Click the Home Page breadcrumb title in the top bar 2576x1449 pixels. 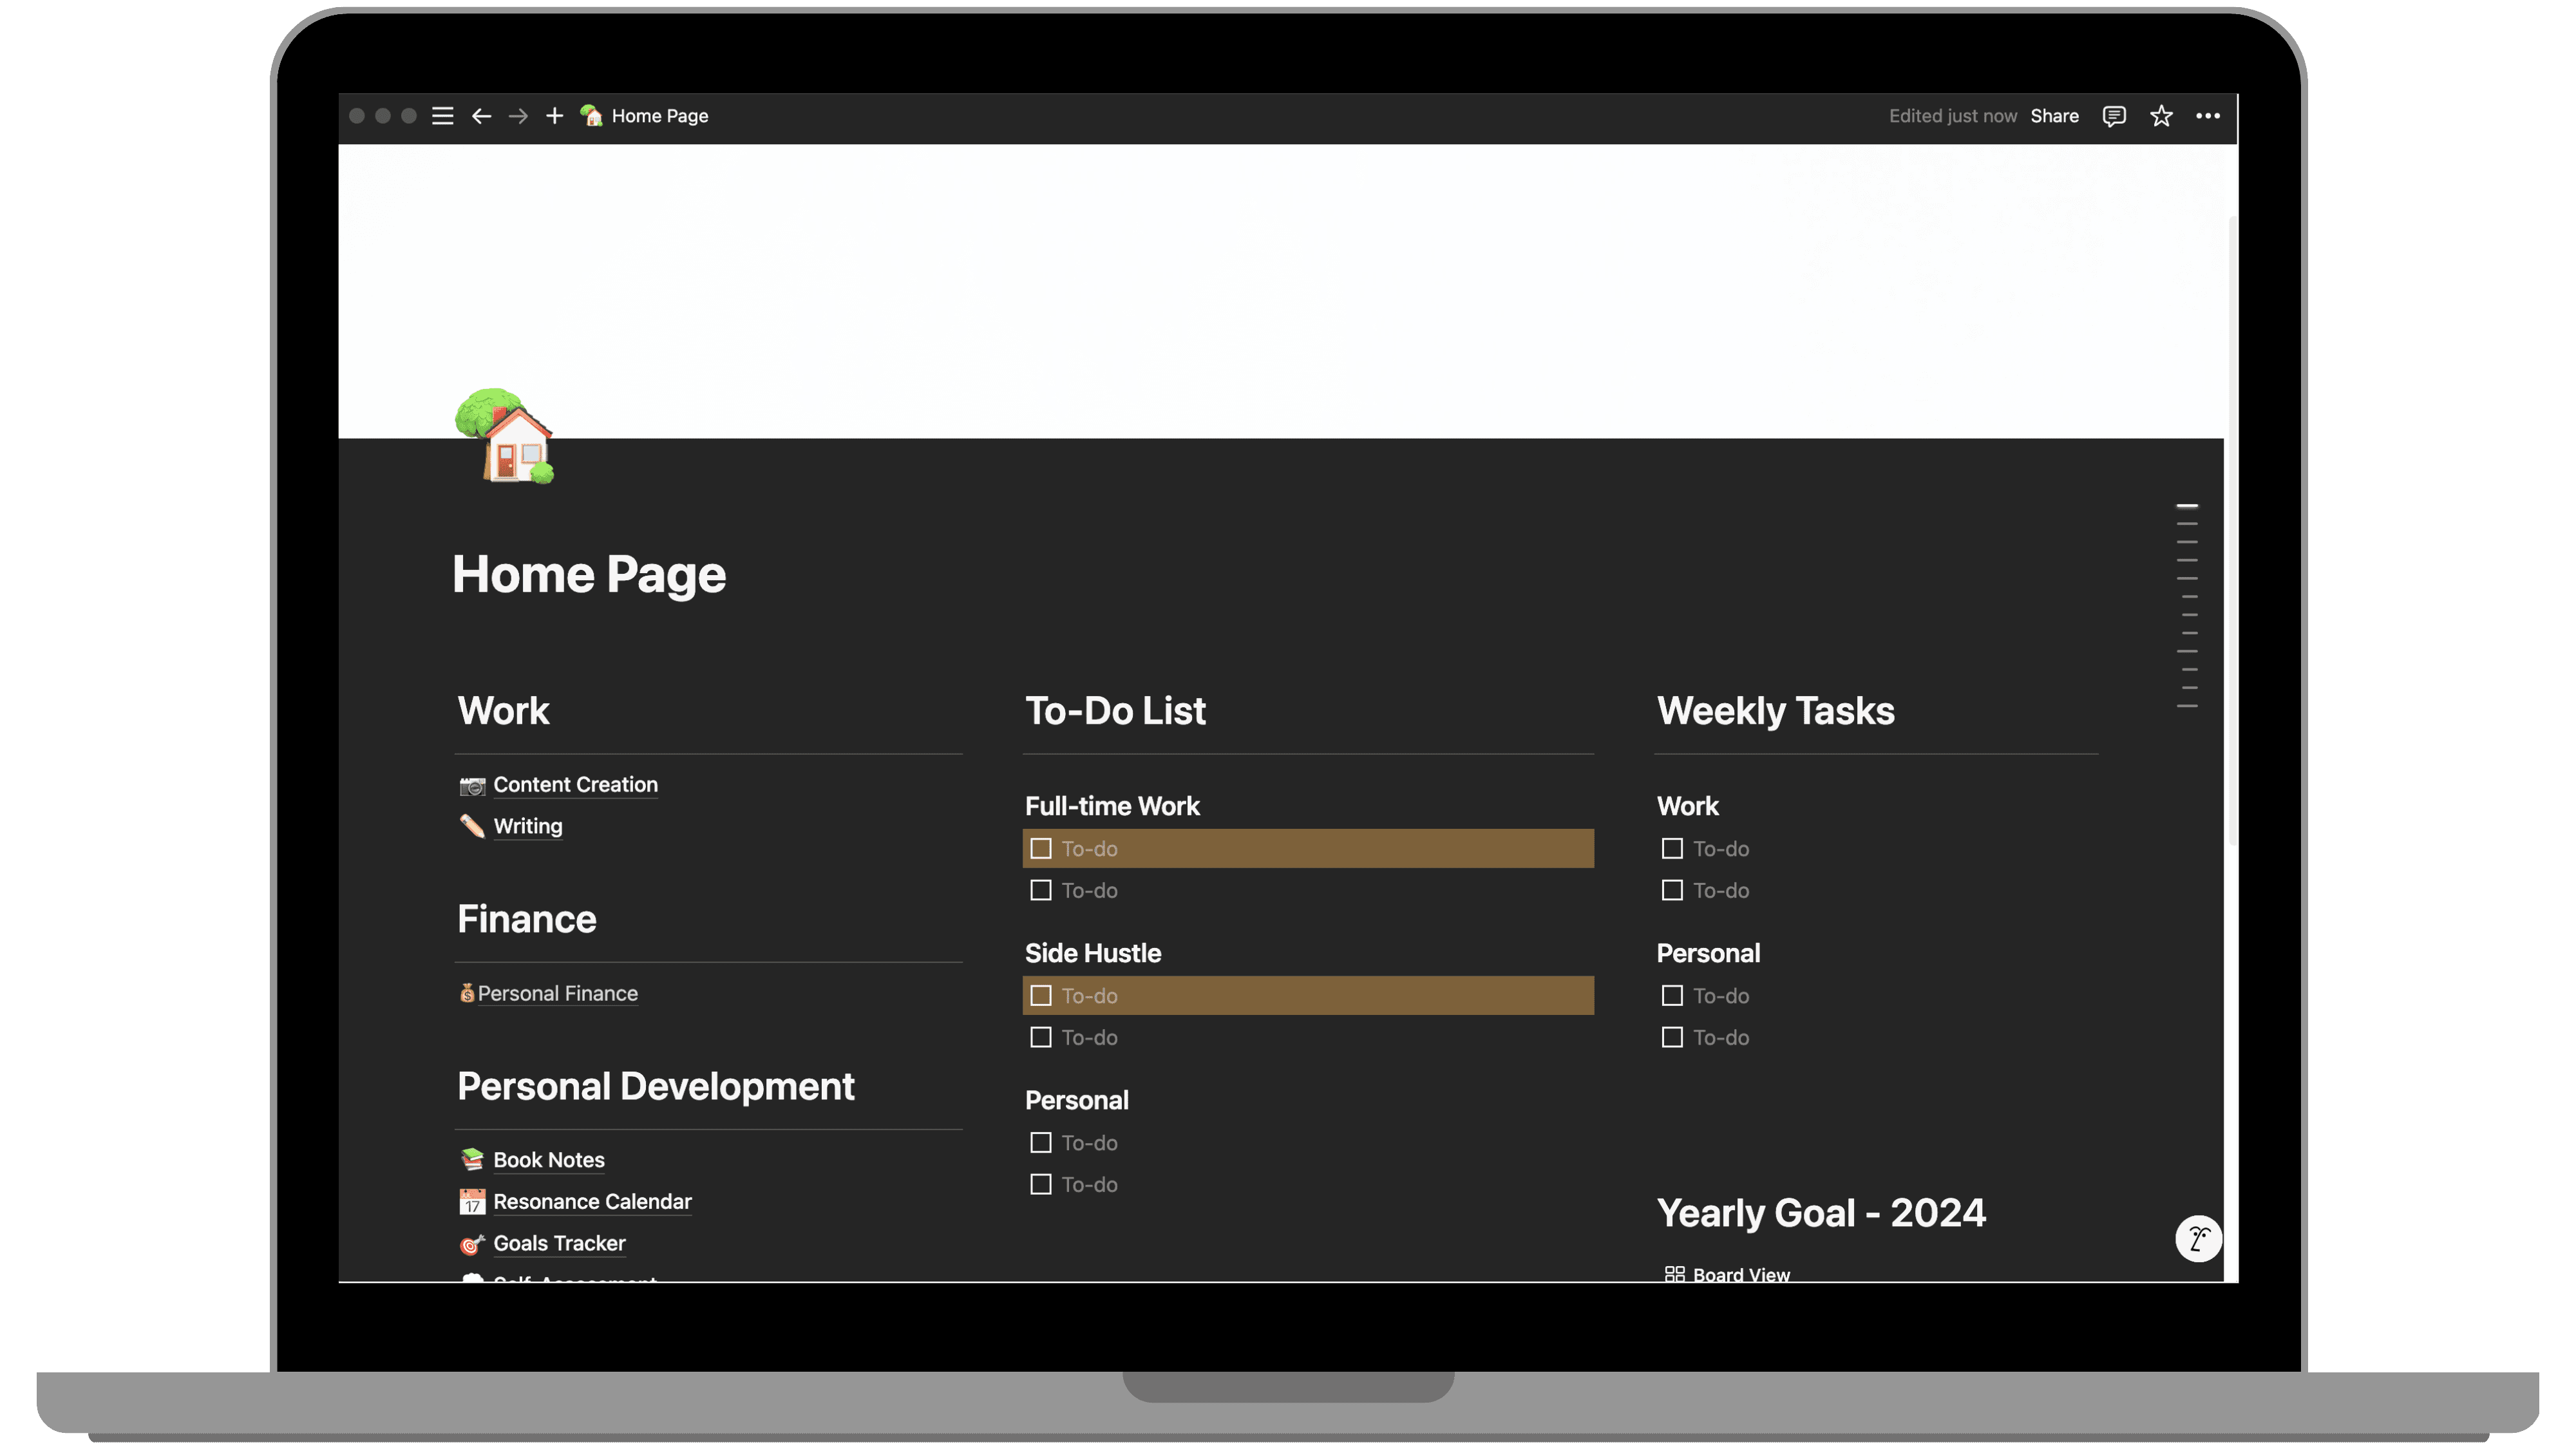coord(660,116)
